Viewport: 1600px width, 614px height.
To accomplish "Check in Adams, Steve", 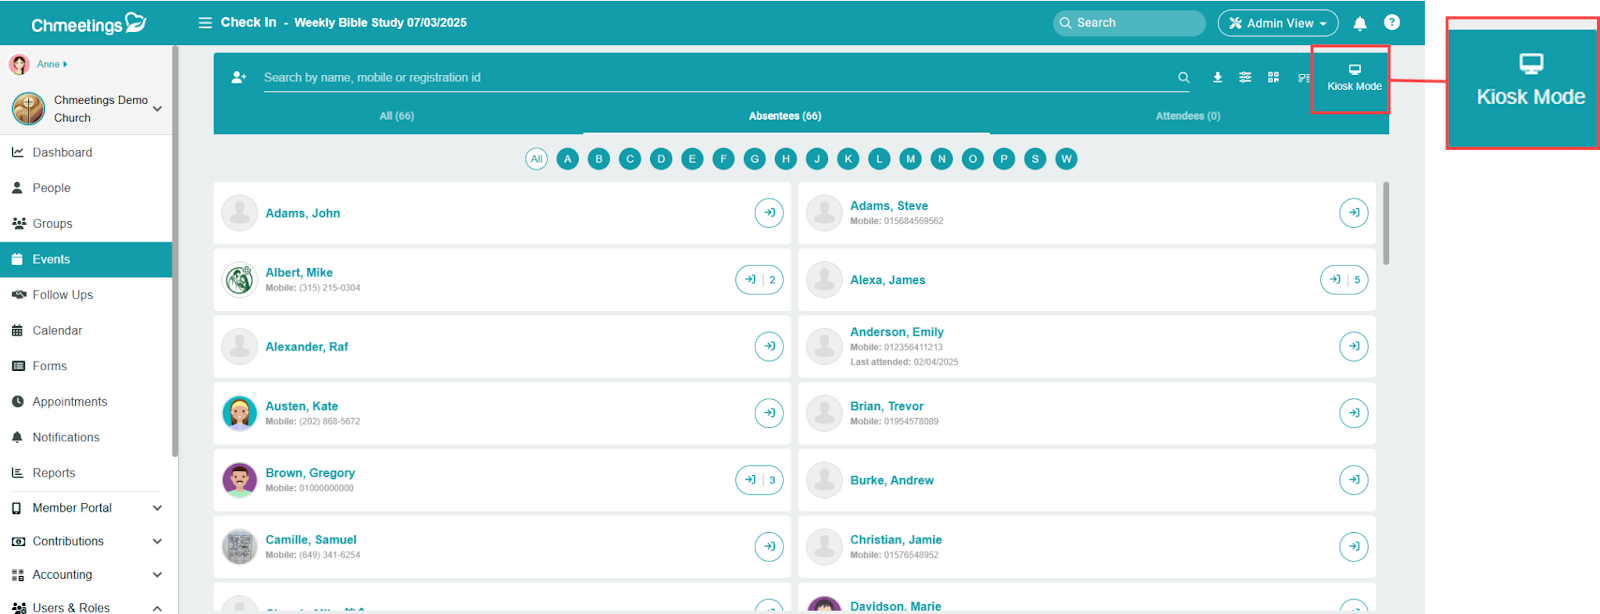I will (x=1354, y=213).
